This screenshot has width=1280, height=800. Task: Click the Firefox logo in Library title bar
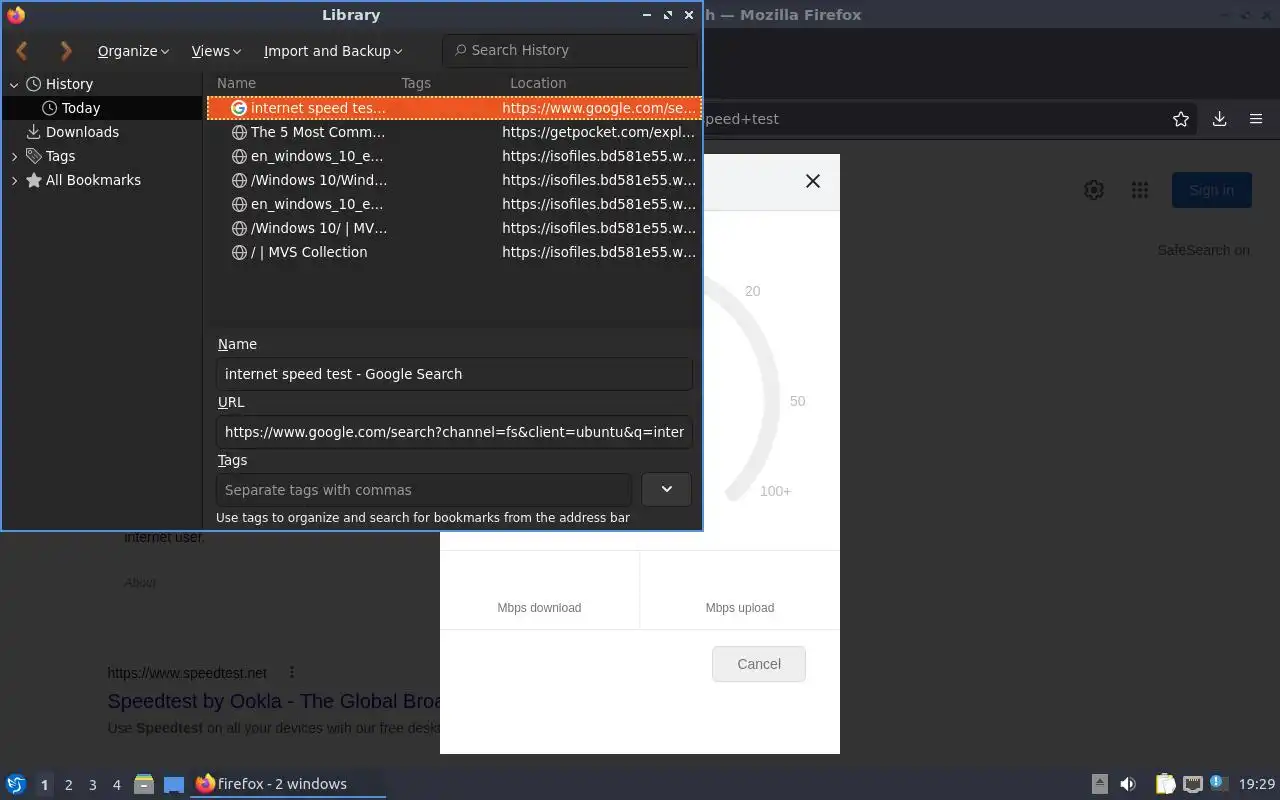coord(15,15)
